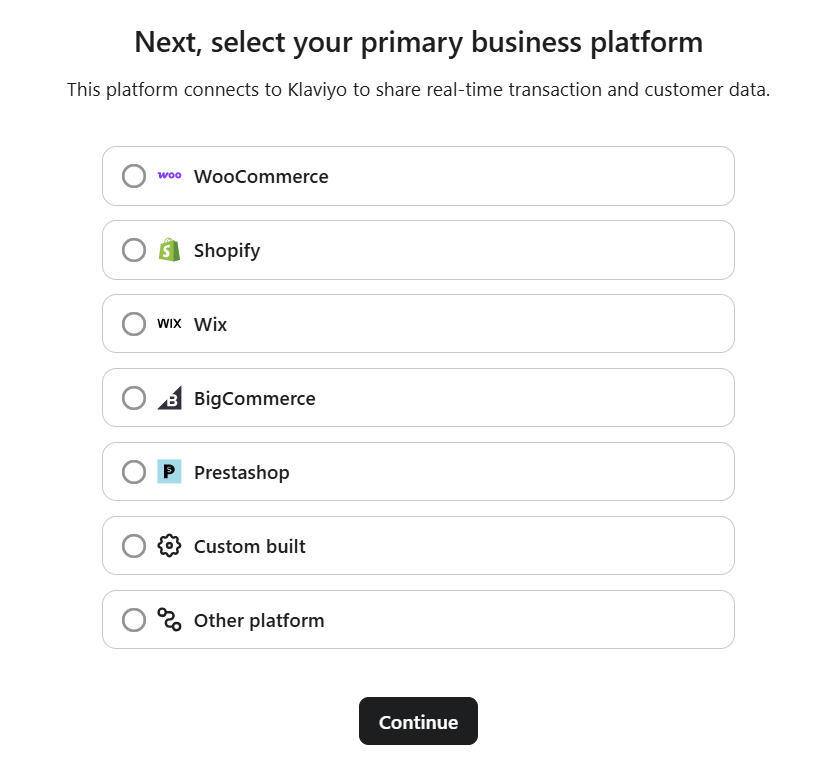Click the Wix option row
838x772 pixels.
[418, 324]
